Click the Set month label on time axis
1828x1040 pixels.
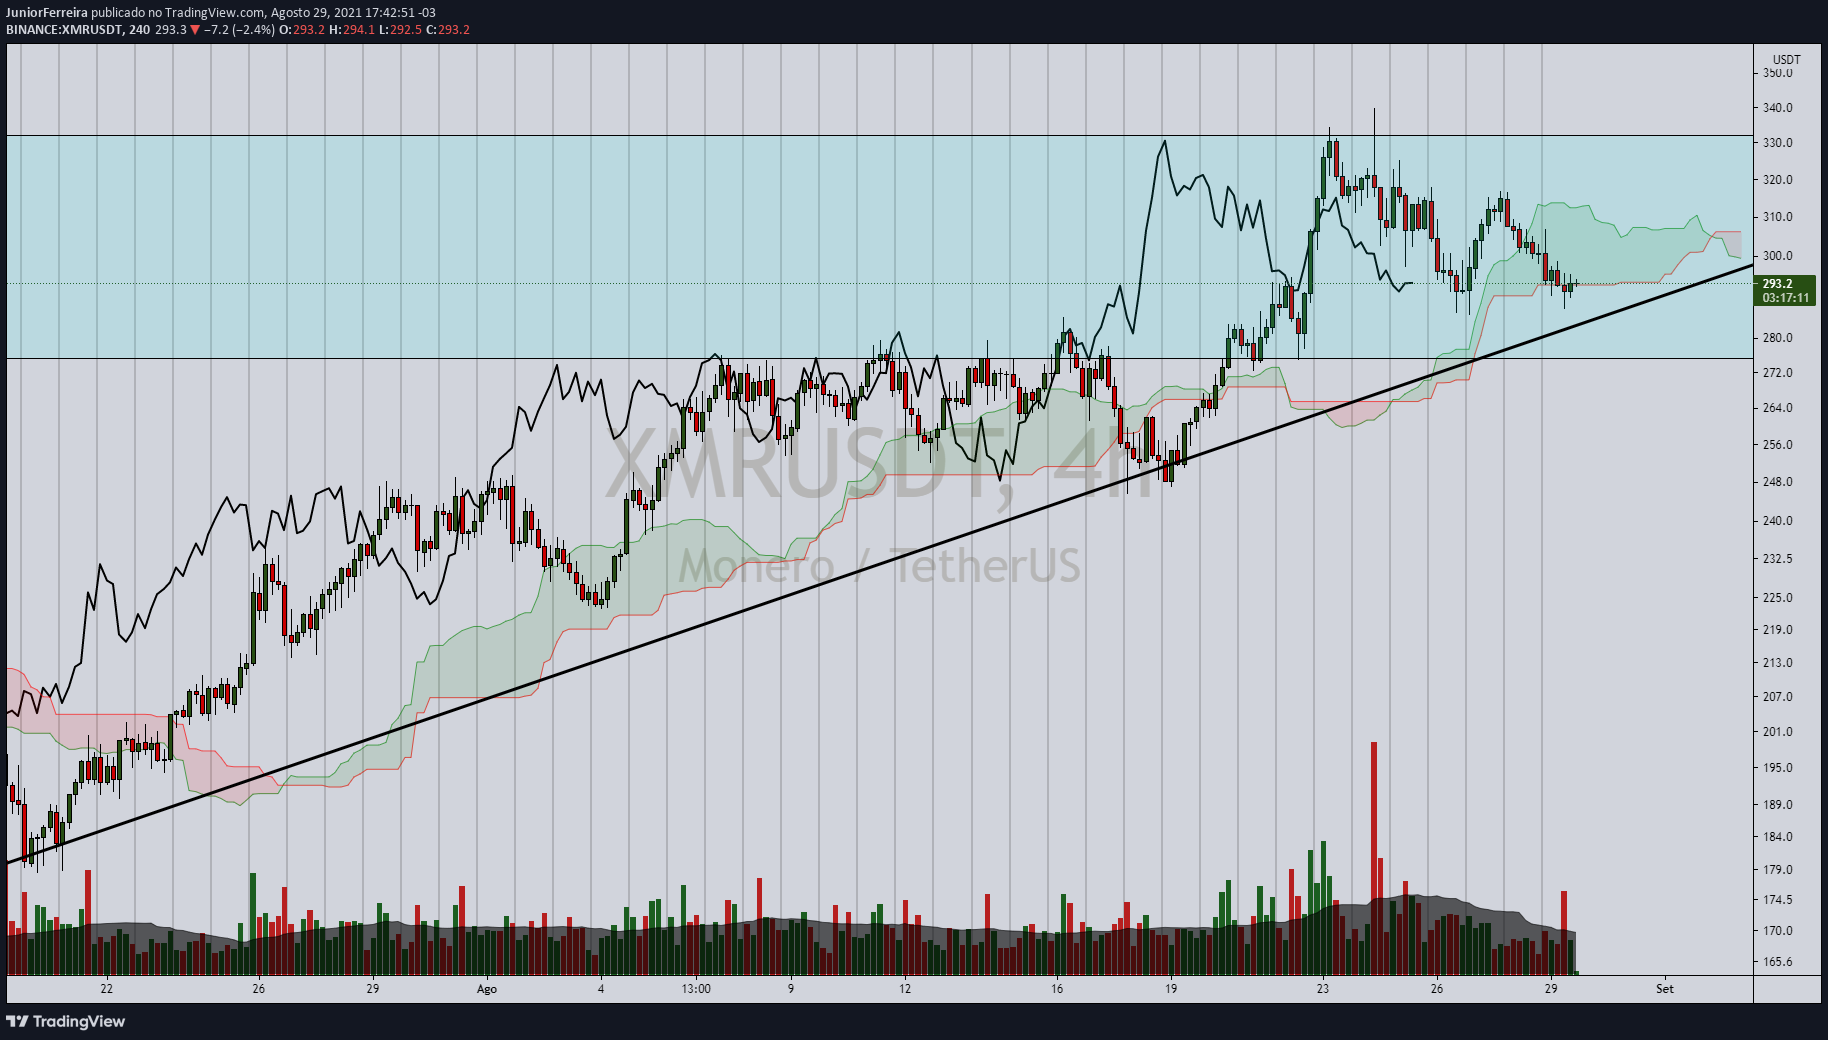pyautogui.click(x=1665, y=989)
